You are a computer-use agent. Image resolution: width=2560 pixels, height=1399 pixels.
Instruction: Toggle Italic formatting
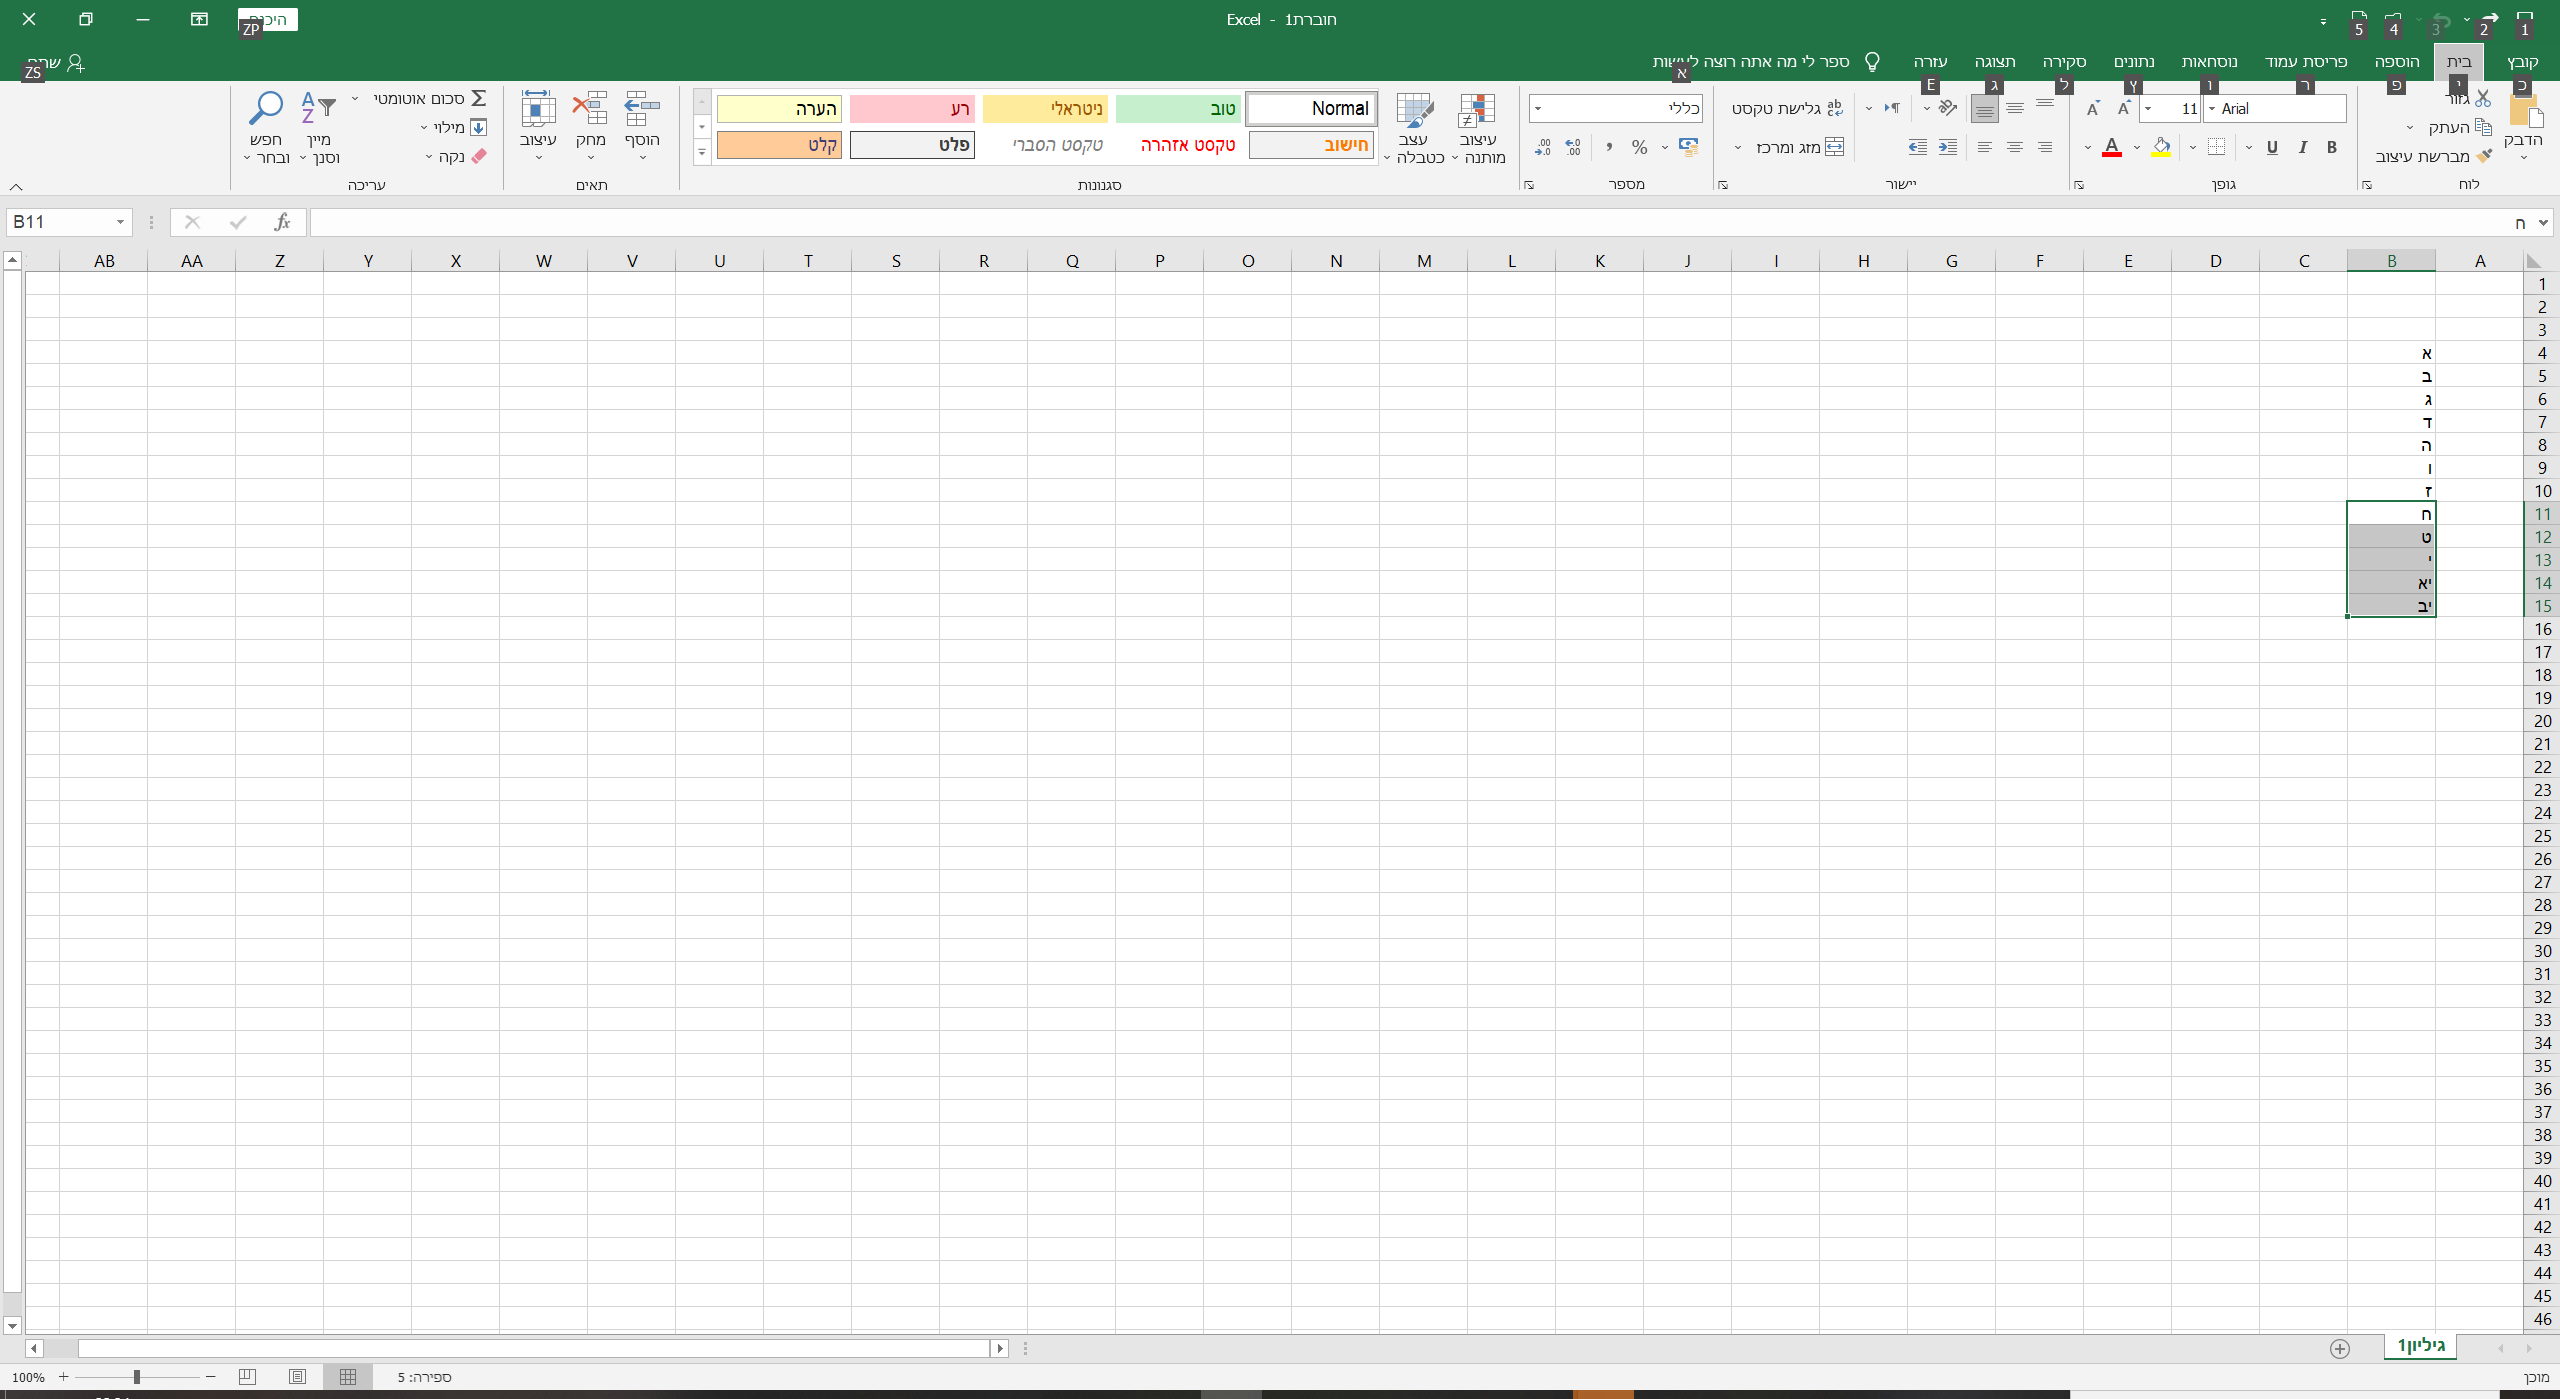(x=2303, y=147)
